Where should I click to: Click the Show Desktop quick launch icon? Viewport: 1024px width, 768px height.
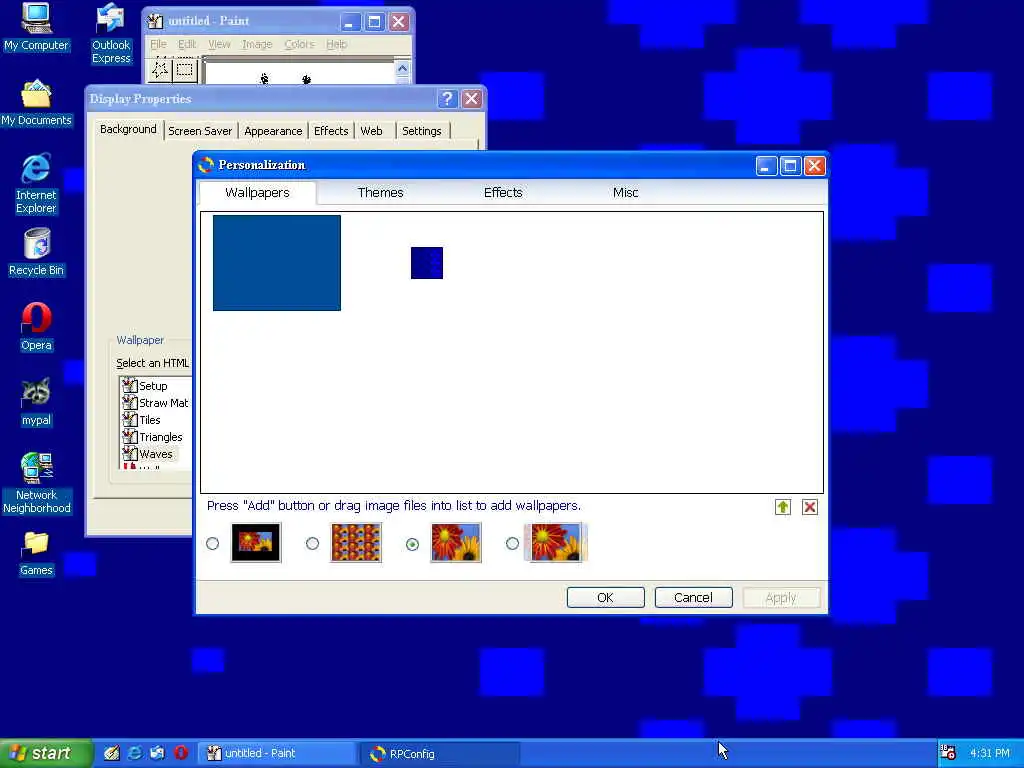pos(112,753)
